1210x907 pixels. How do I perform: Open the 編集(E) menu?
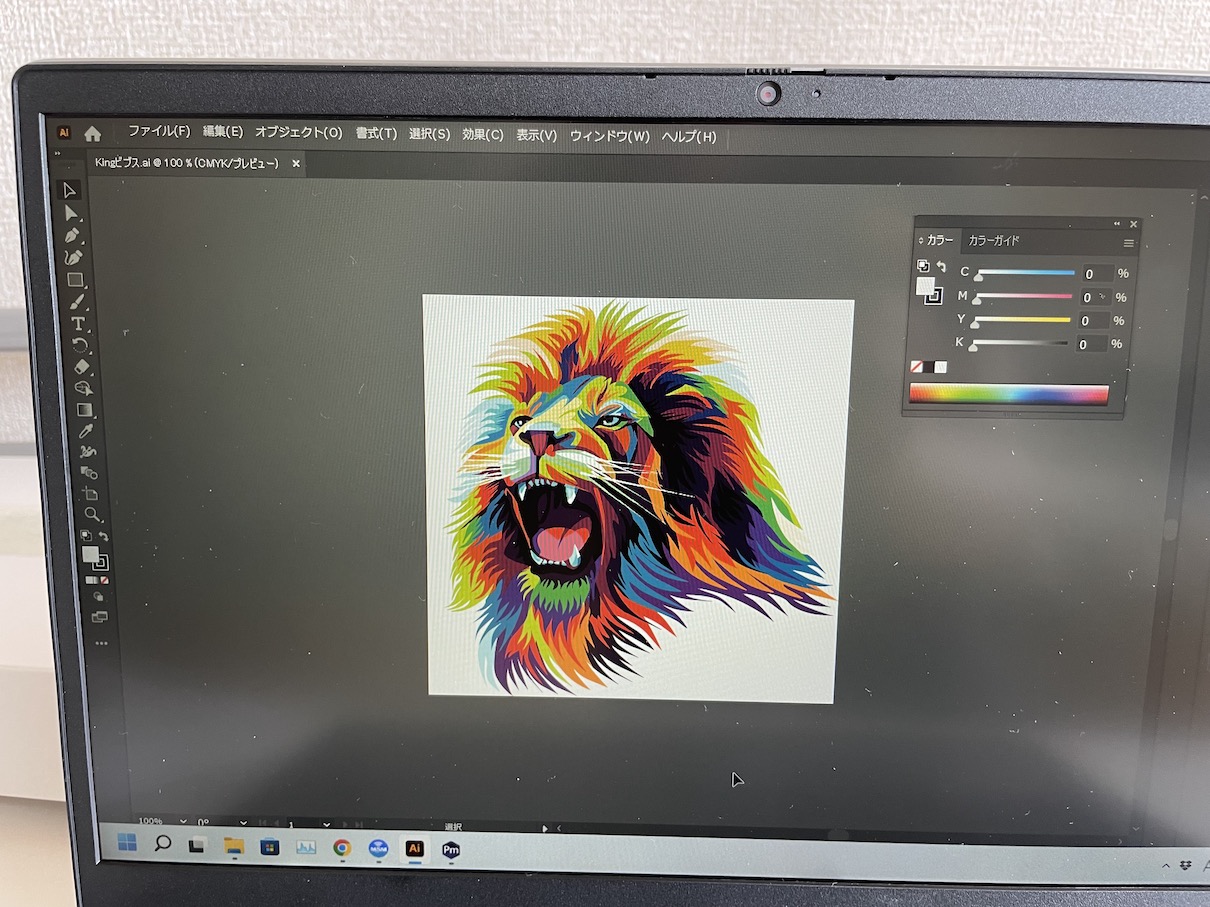(223, 132)
